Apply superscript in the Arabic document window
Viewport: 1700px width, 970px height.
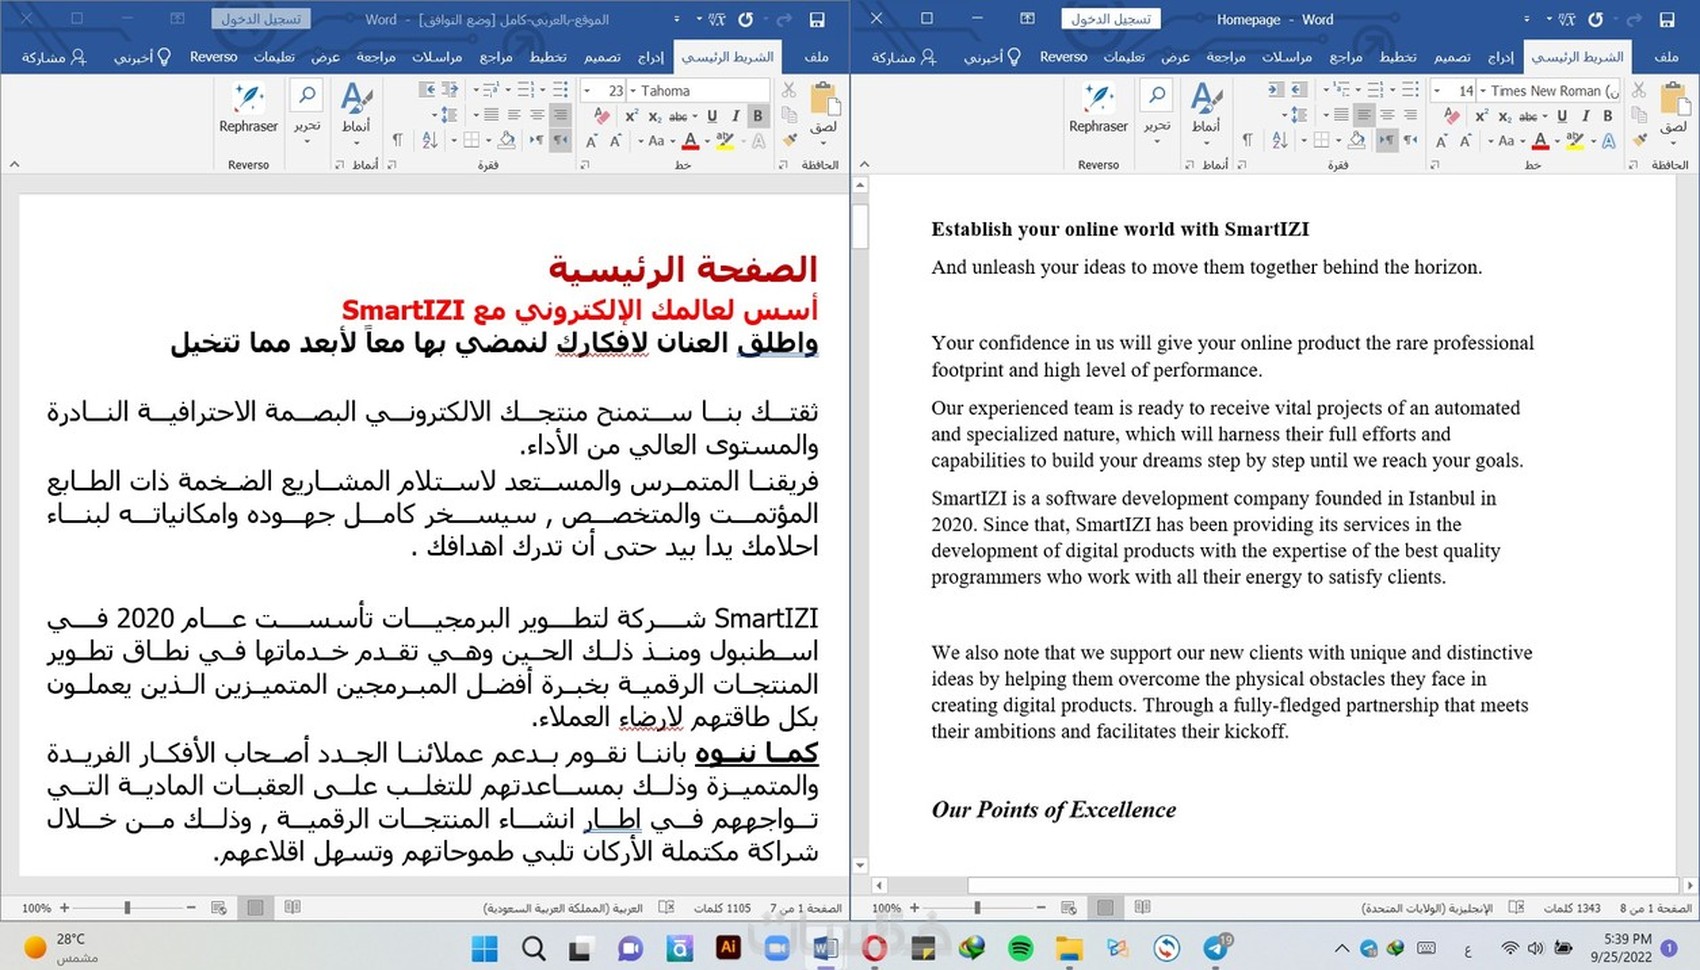pos(631,116)
